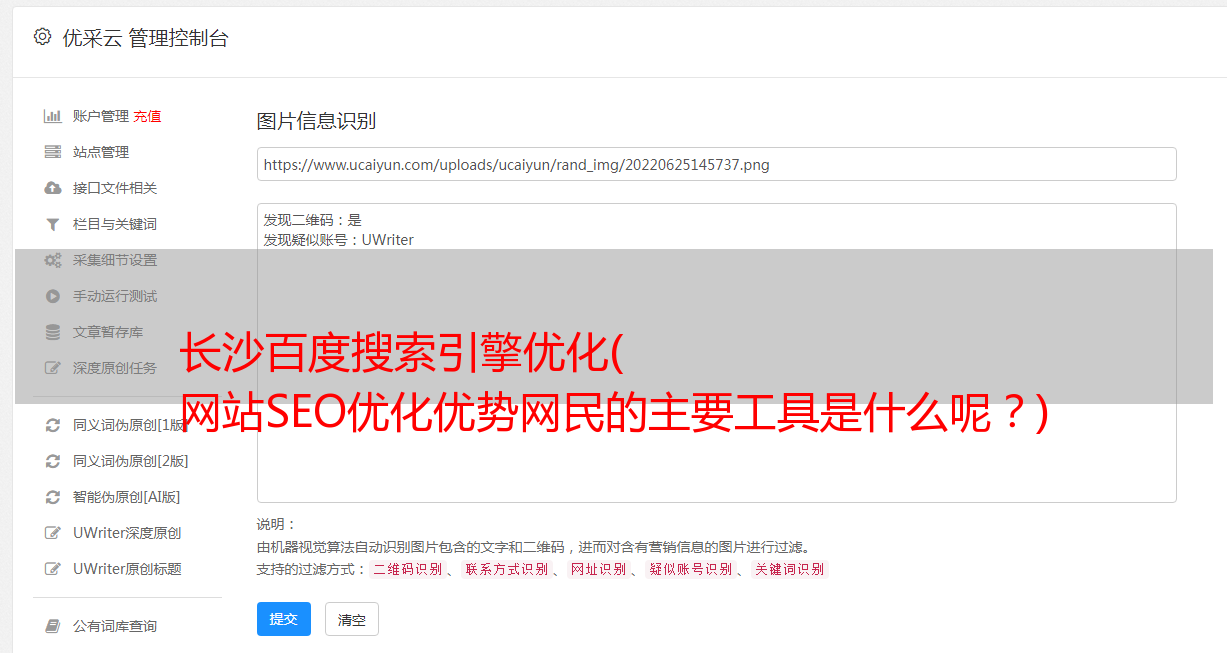Click the bar chart icon for 账户管理
This screenshot has width=1227, height=653.
[x=53, y=116]
